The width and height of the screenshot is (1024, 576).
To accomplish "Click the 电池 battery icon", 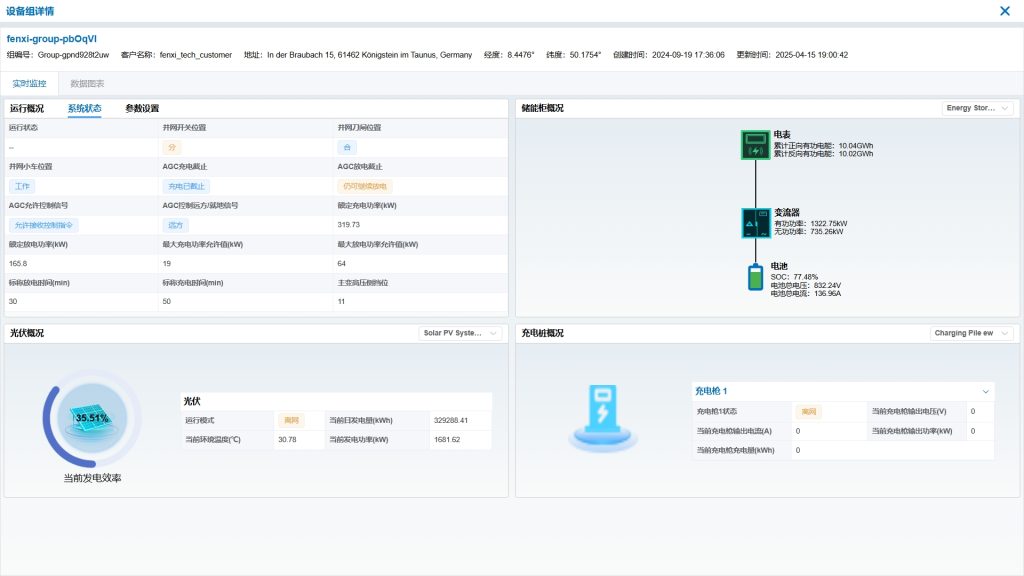I will coord(755,277).
